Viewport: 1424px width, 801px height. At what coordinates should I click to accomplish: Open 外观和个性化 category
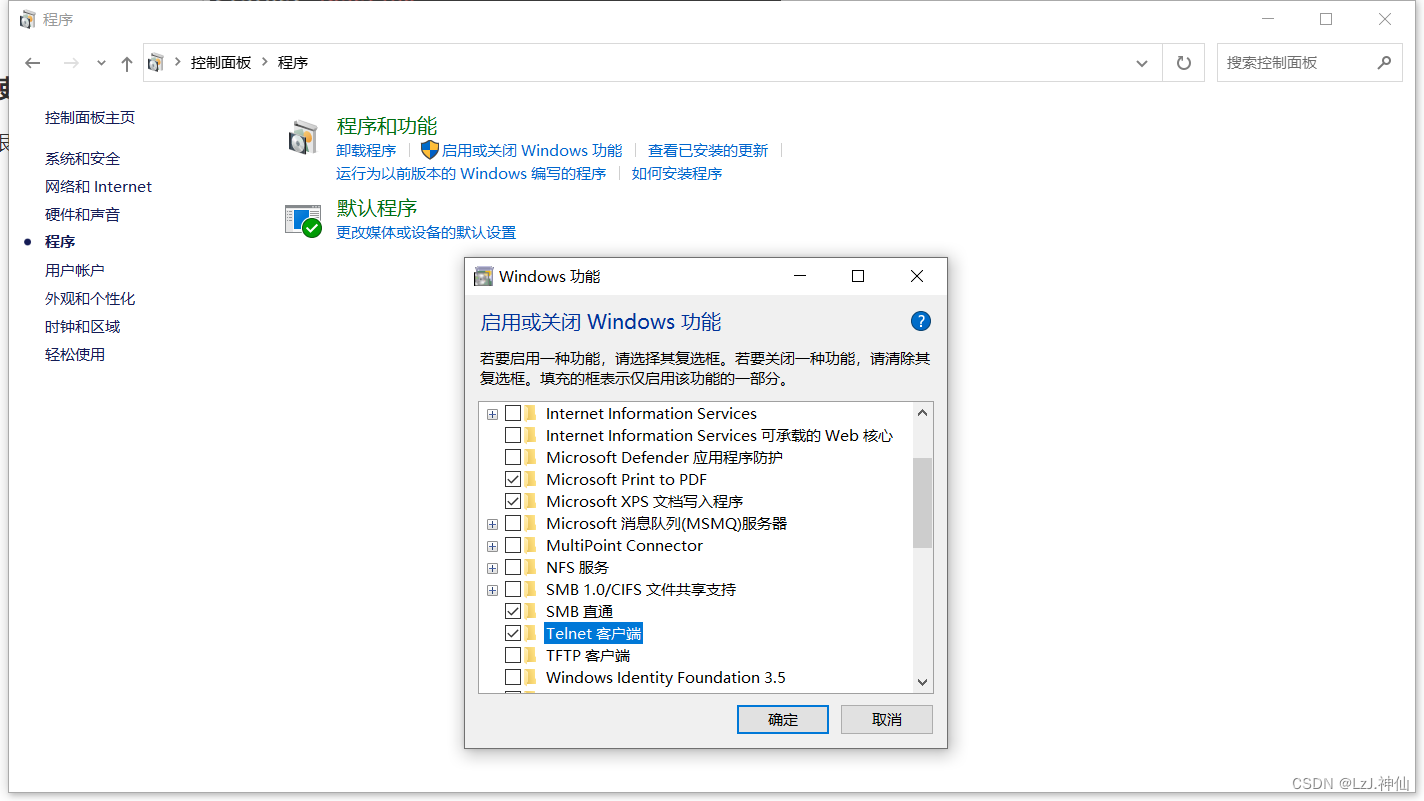click(90, 298)
